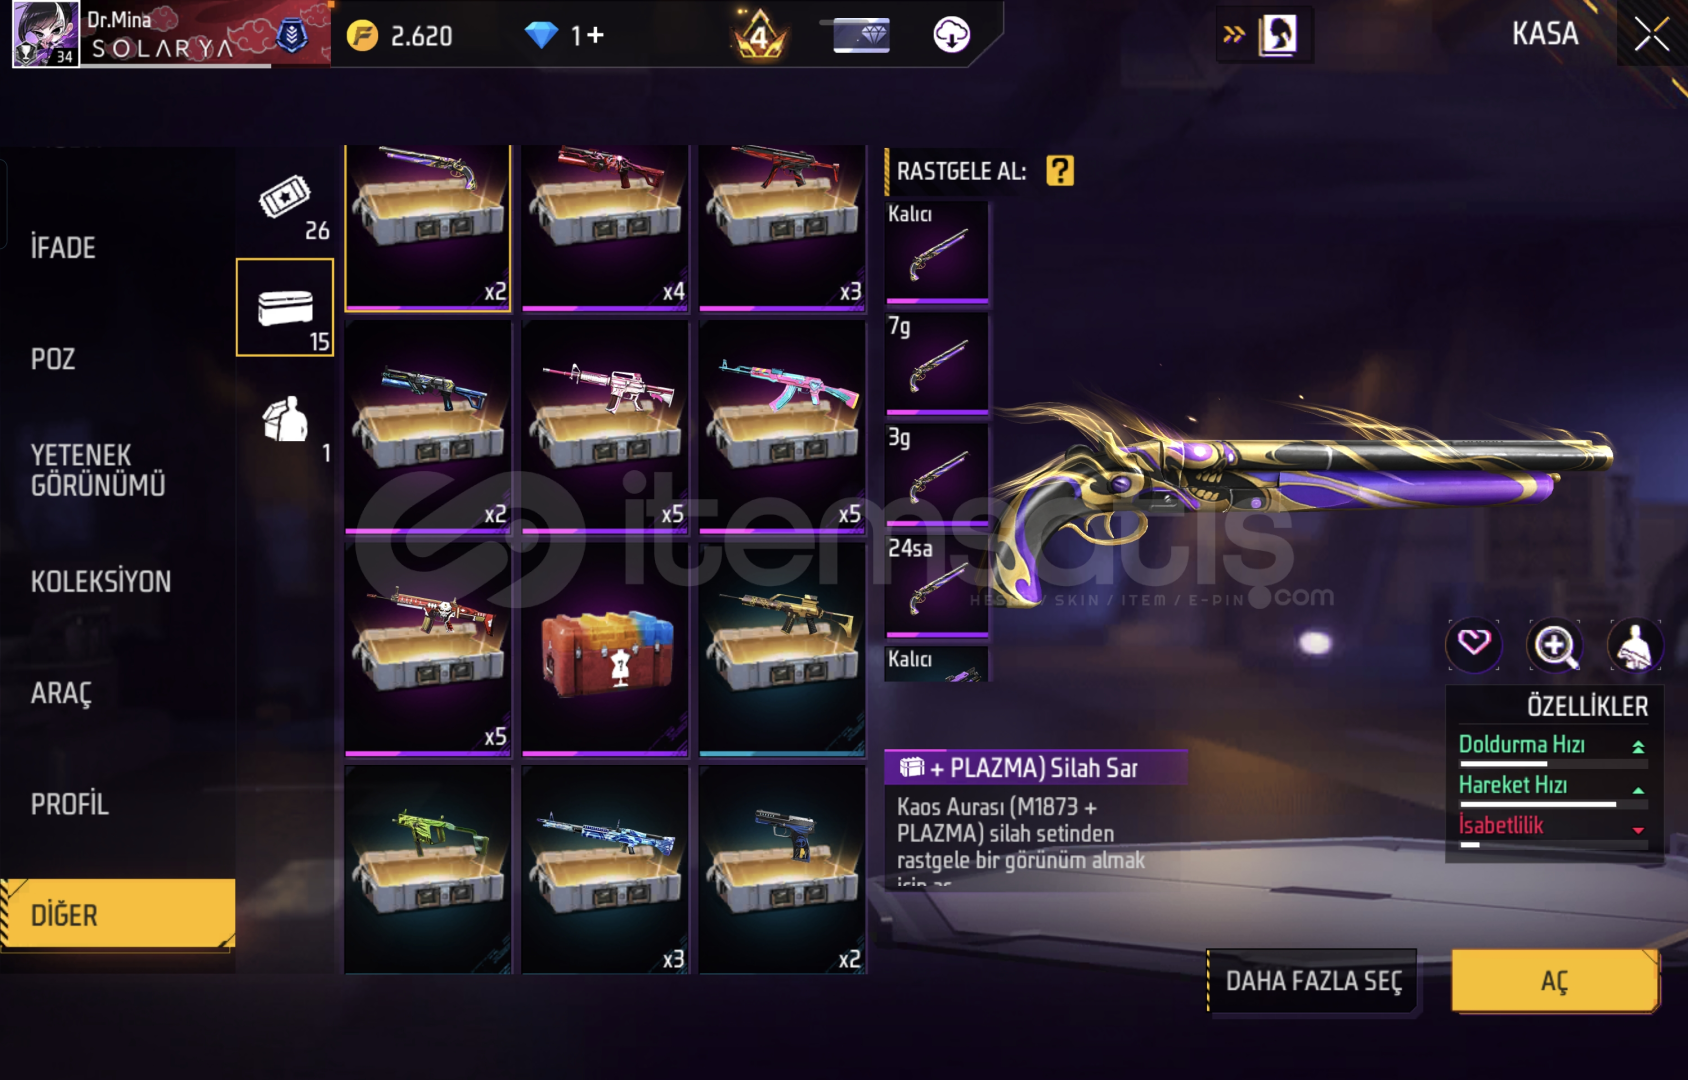Open the question mark help next to RASTGELE AL
Screen dimensions: 1688x1080
1059,171
